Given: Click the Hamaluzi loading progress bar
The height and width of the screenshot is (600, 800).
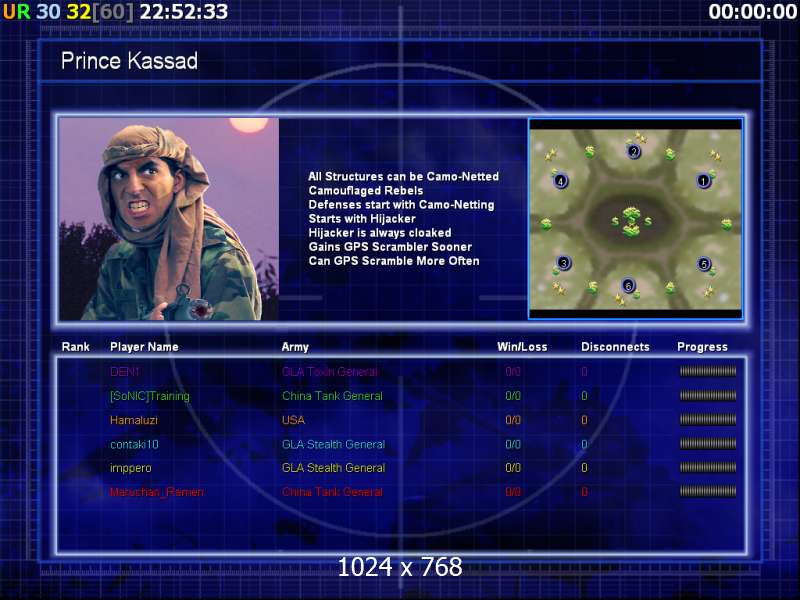Looking at the screenshot, I should click(x=708, y=420).
